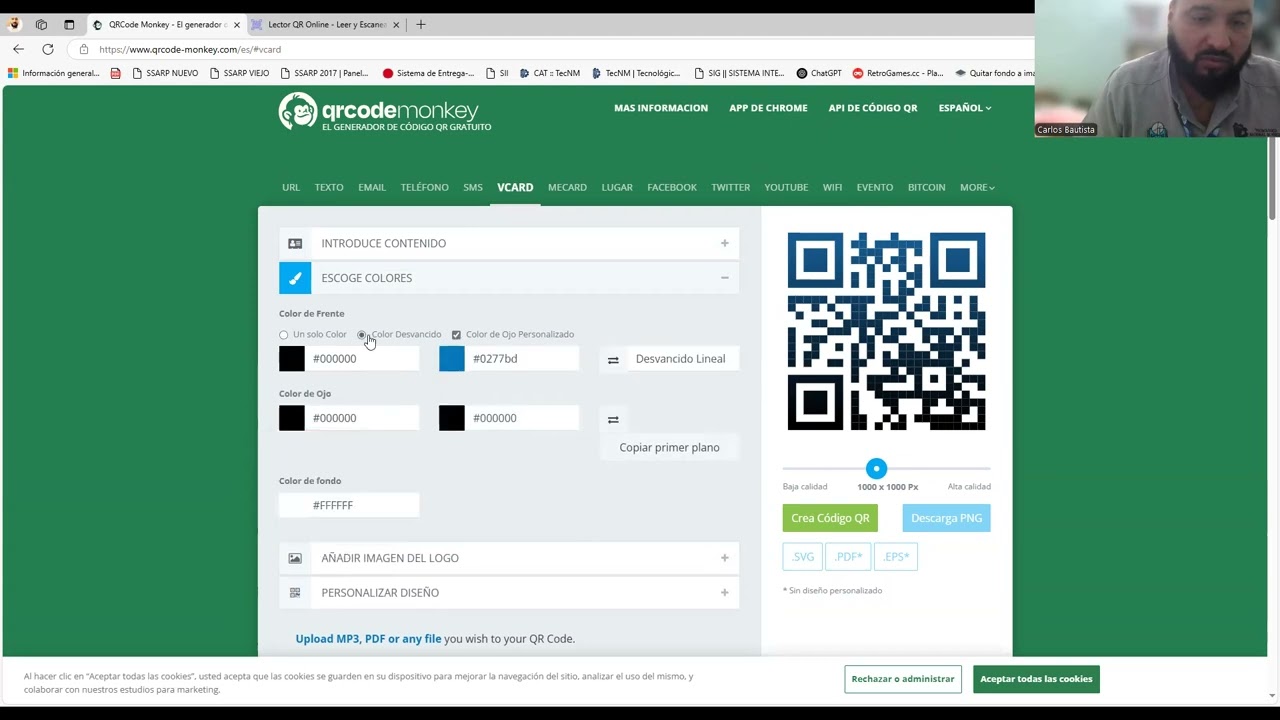
Task: Open MAS INFORMACION menu item
Action: pos(661,108)
